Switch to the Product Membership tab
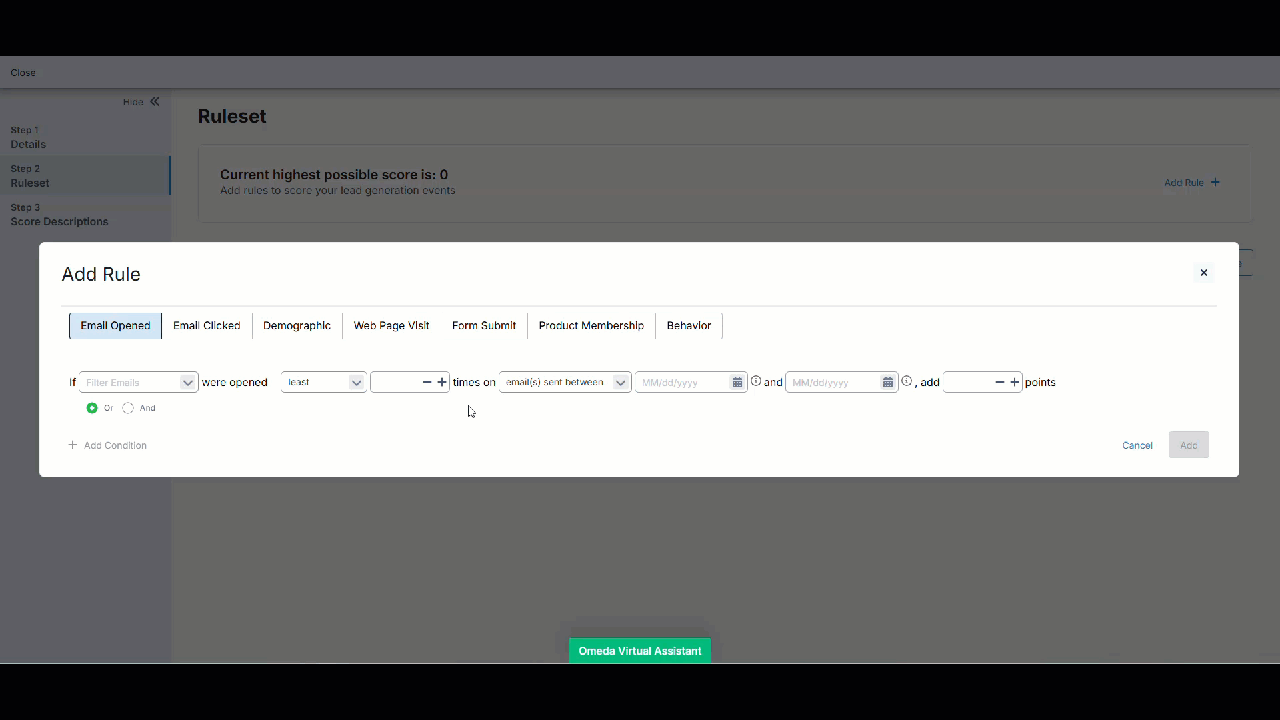Image resolution: width=1280 pixels, height=720 pixels. 591,325
